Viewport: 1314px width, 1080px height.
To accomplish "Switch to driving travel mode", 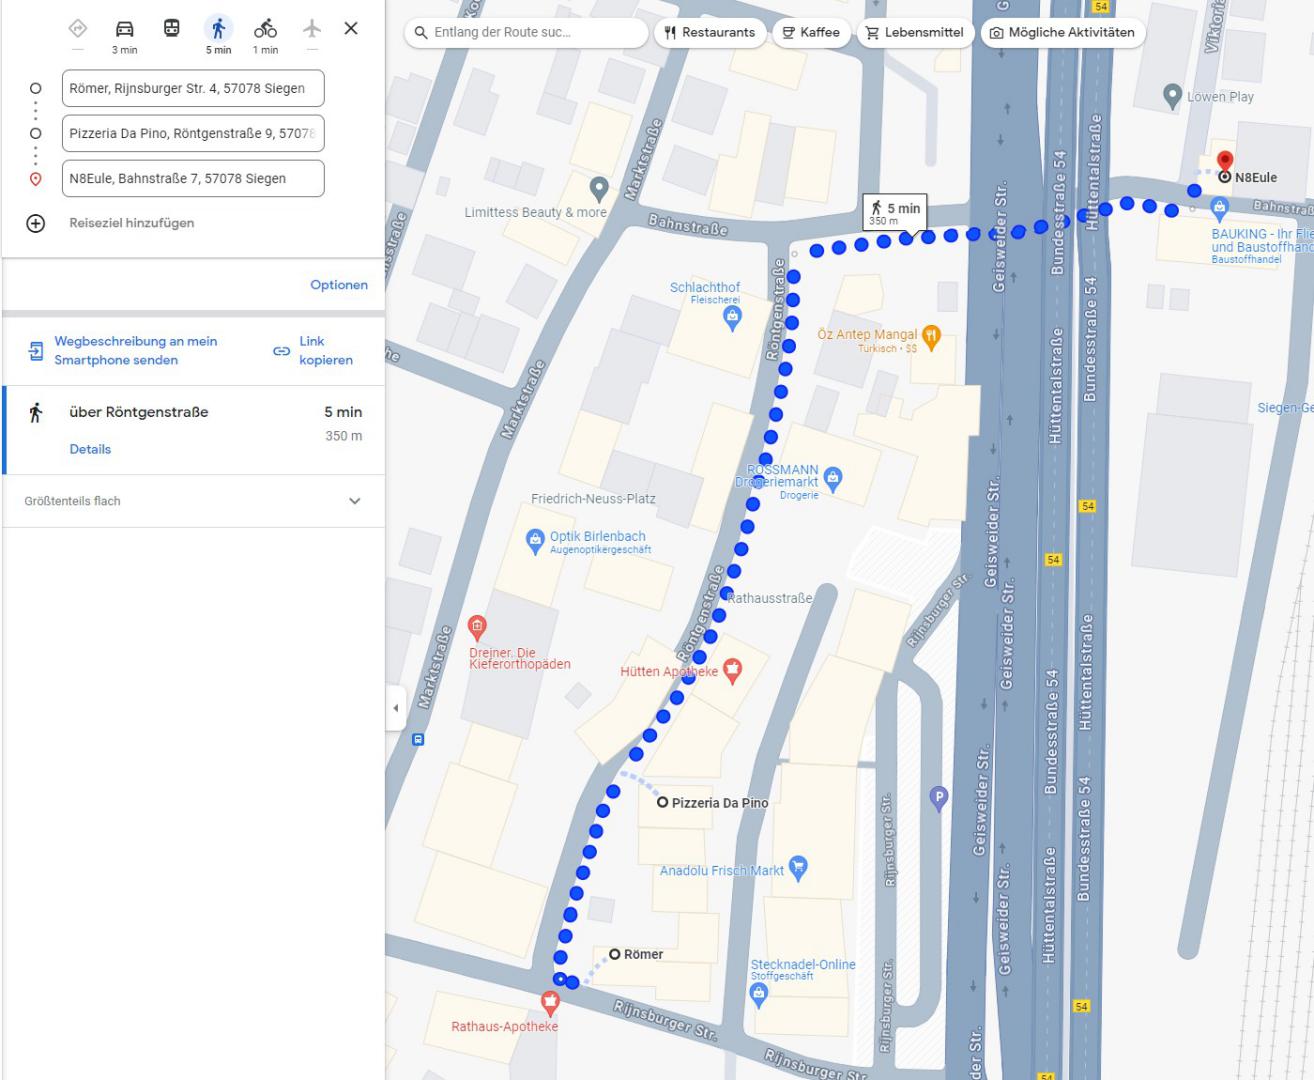I will 124,28.
